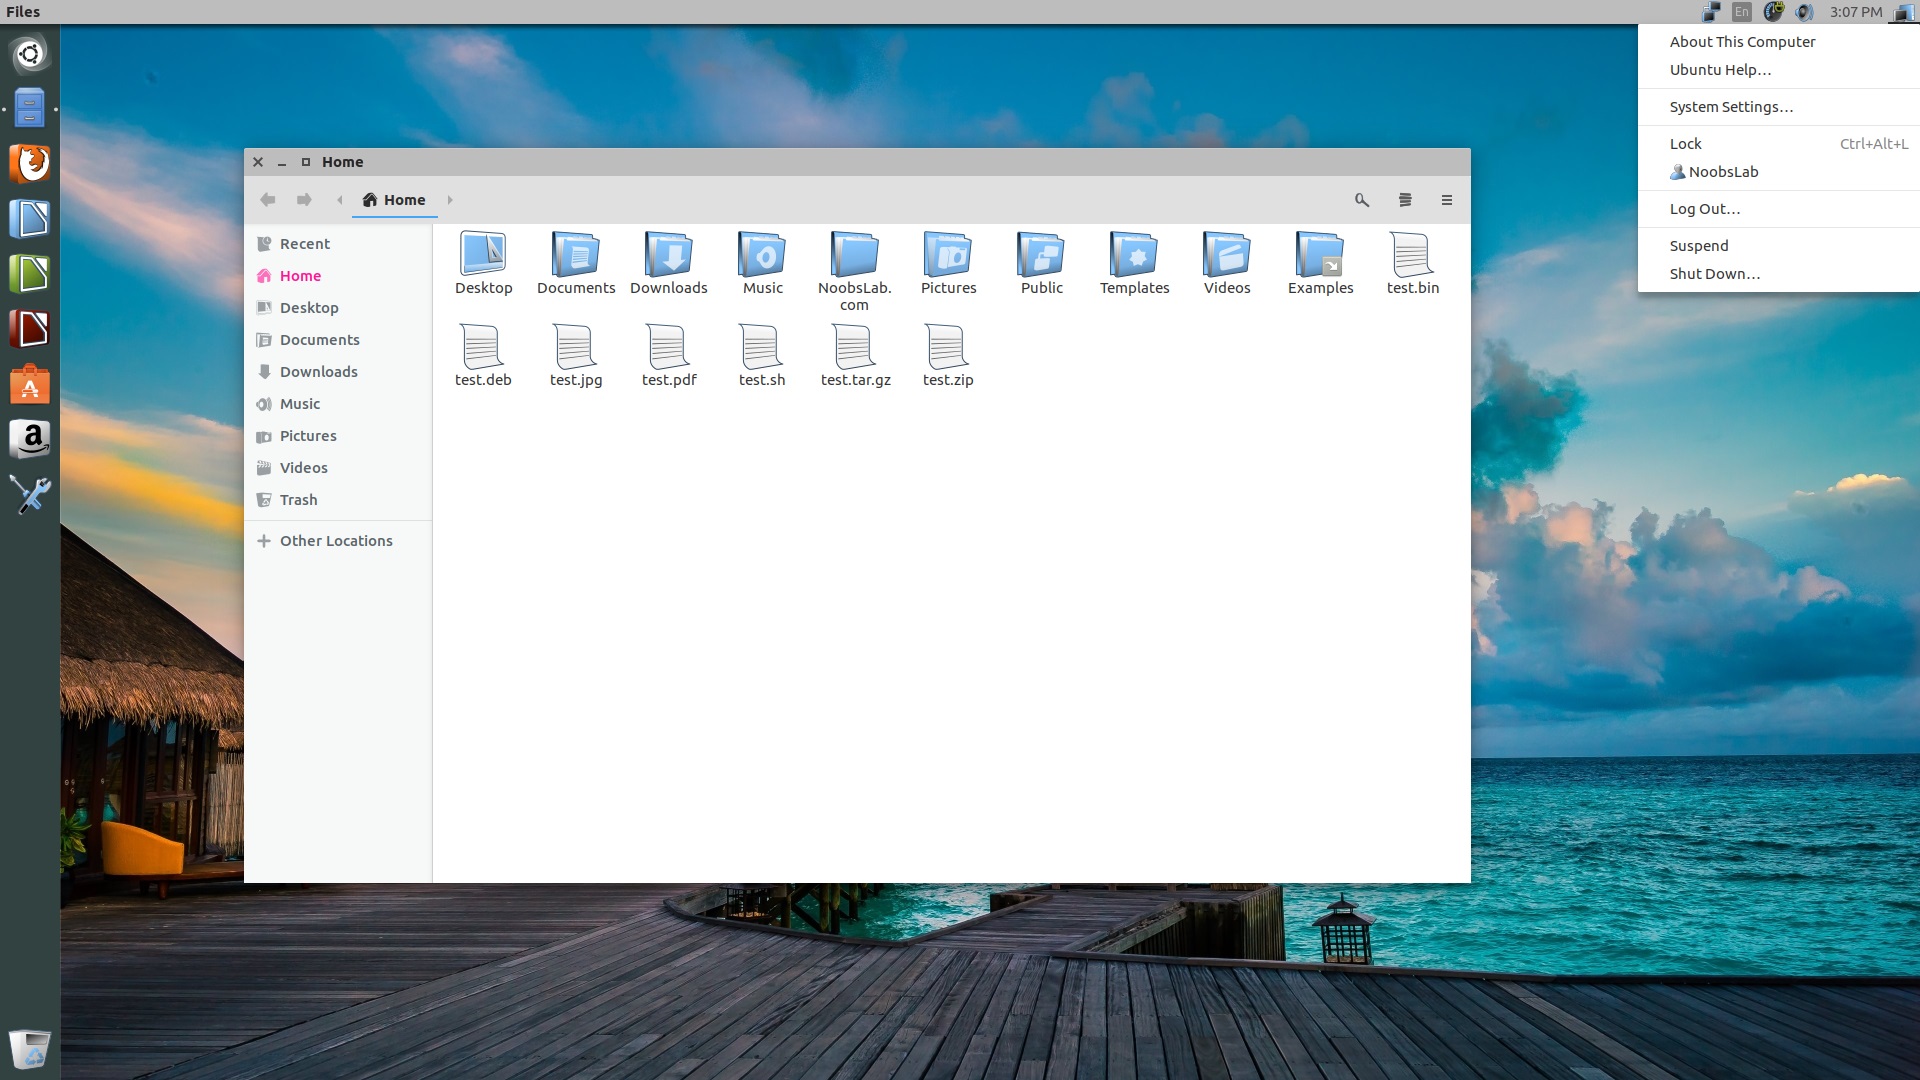Open the Trash from the sidebar
The height and width of the screenshot is (1080, 1920).
(x=297, y=499)
